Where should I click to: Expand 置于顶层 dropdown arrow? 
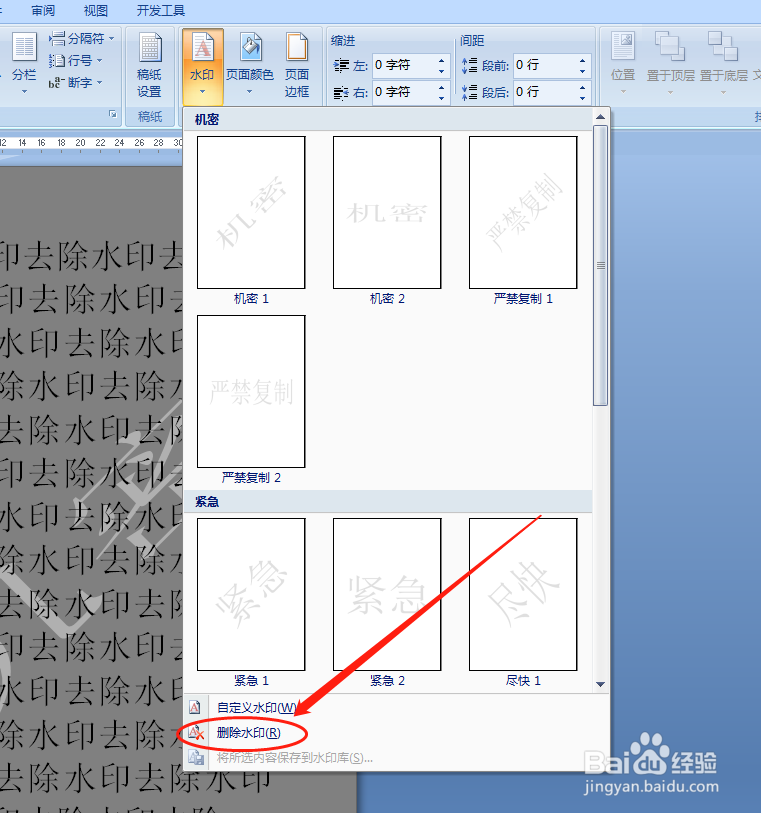670,92
